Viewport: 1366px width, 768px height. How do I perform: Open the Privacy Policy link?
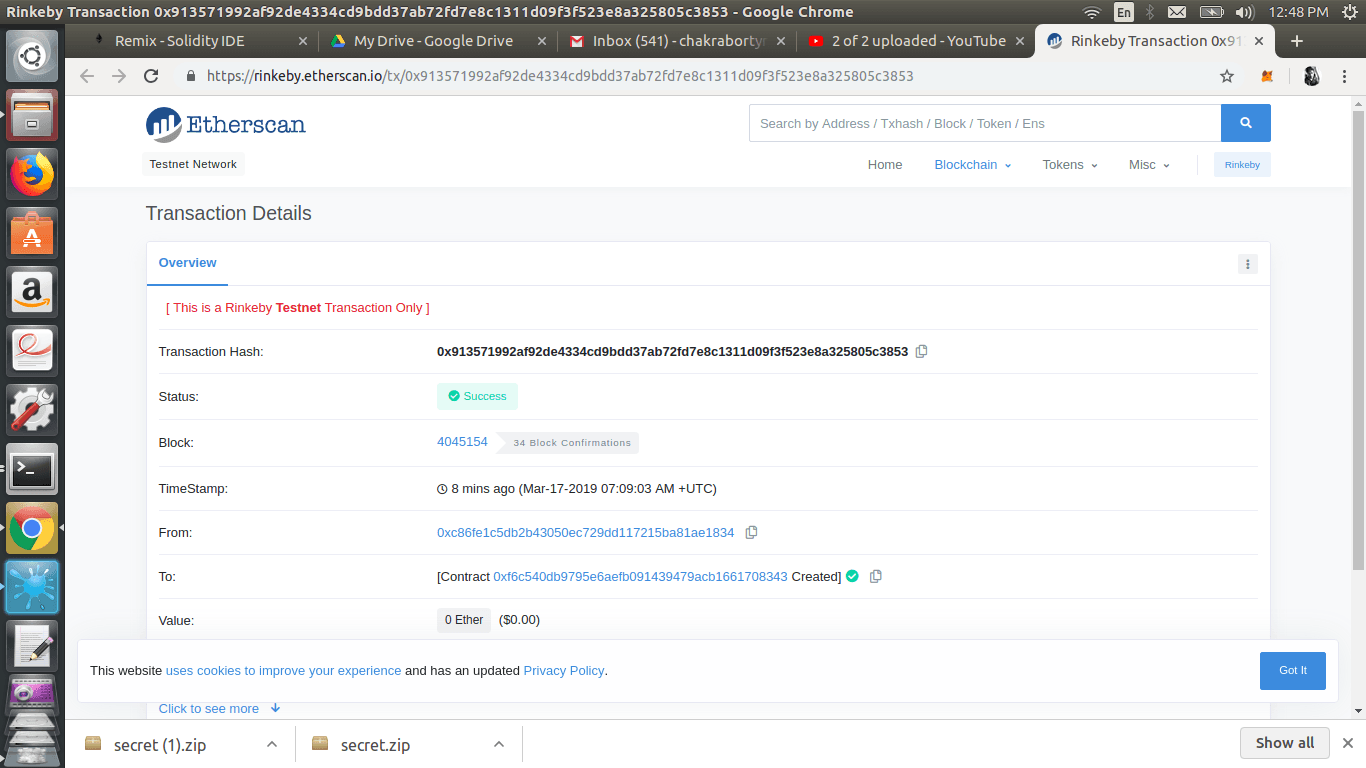point(564,670)
